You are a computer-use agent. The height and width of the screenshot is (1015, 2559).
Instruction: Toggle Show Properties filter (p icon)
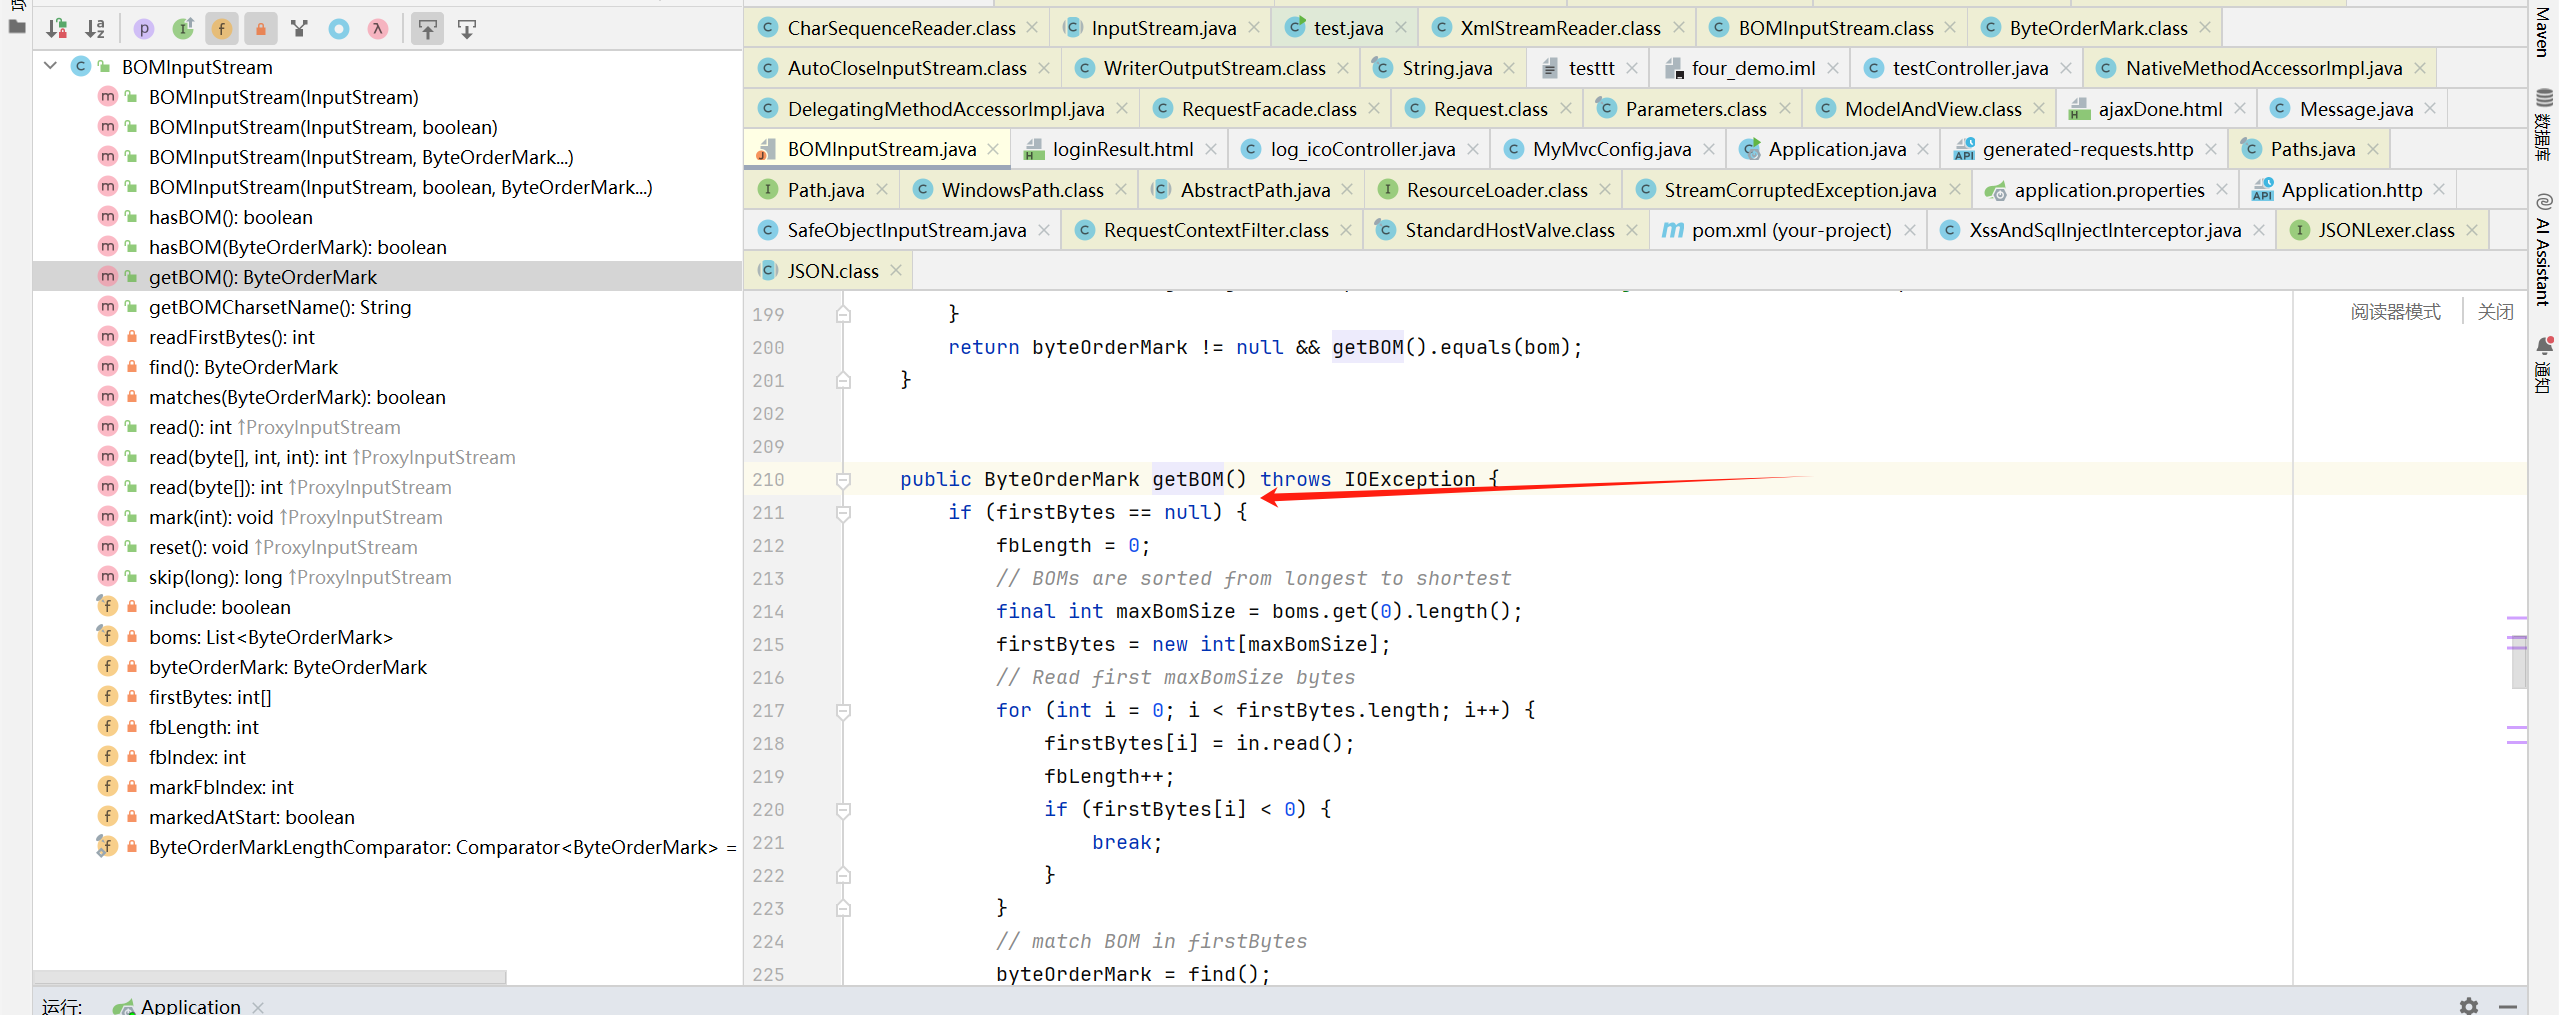(144, 29)
